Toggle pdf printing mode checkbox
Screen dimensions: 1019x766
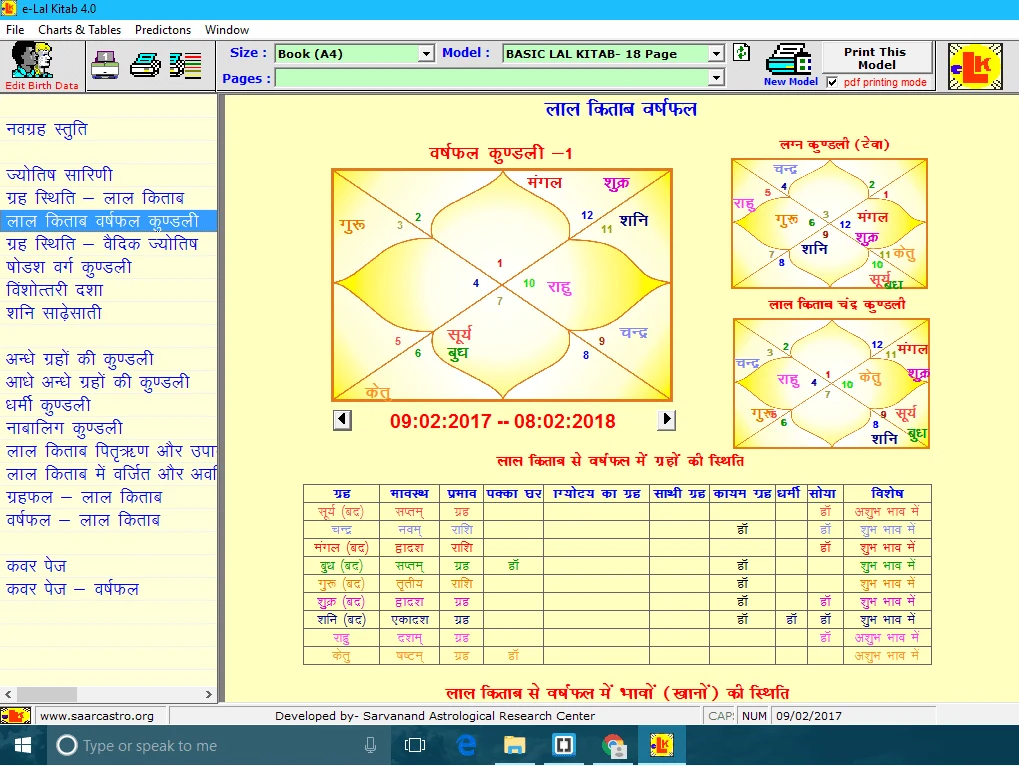[832, 82]
